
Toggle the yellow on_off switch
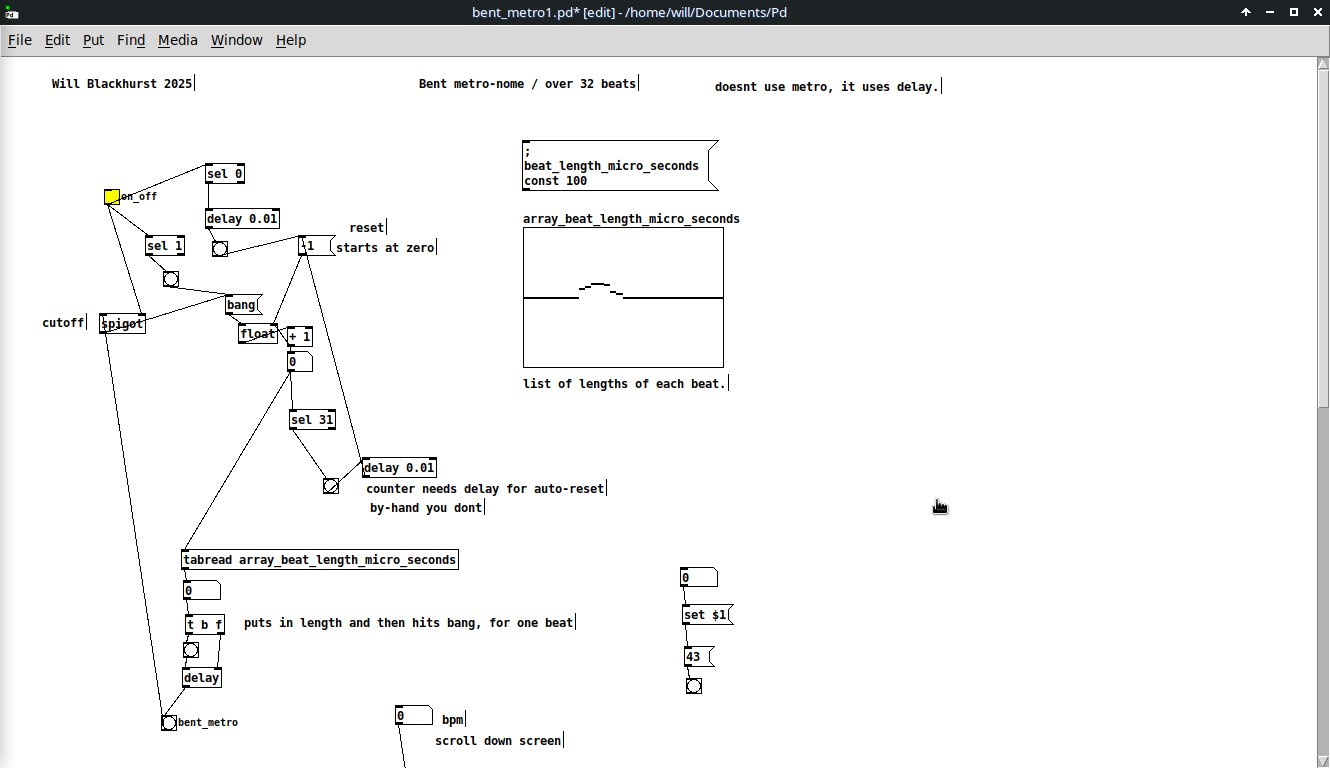click(x=112, y=197)
